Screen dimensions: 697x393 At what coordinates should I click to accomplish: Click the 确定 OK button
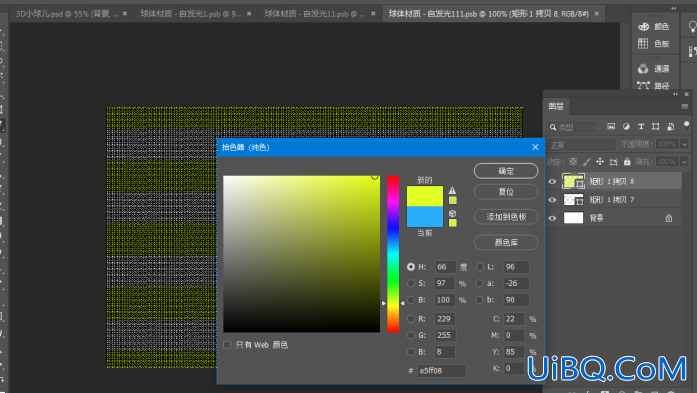(x=506, y=171)
